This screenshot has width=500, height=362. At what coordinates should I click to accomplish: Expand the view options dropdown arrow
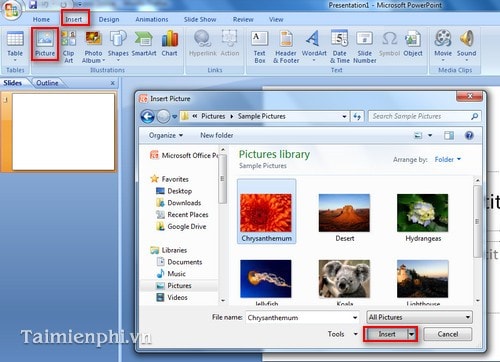(x=430, y=135)
